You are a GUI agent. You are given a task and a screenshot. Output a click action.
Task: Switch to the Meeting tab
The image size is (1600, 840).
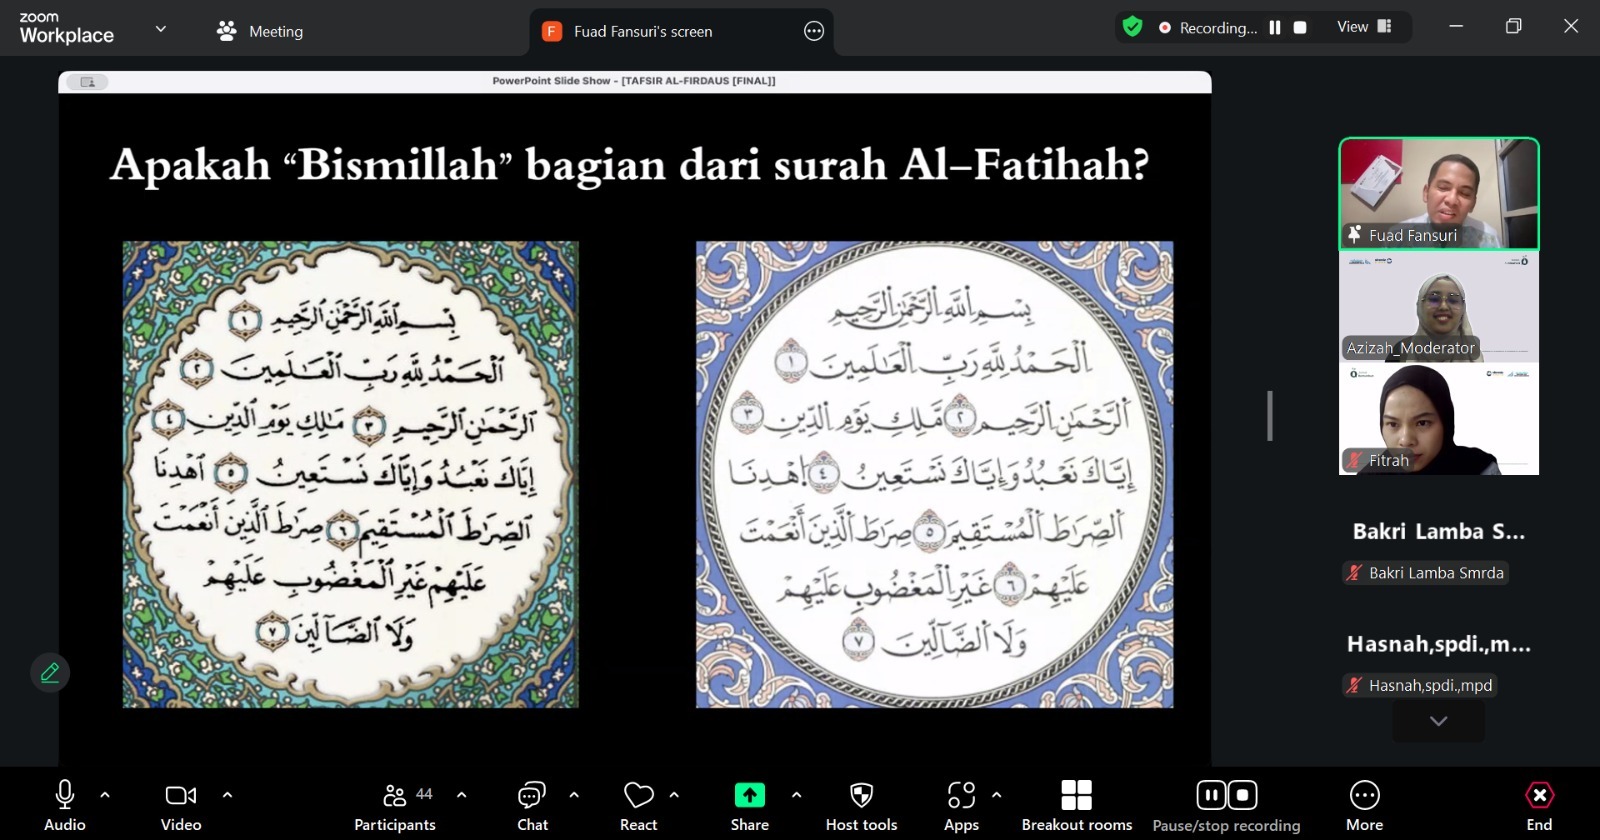[x=261, y=31]
